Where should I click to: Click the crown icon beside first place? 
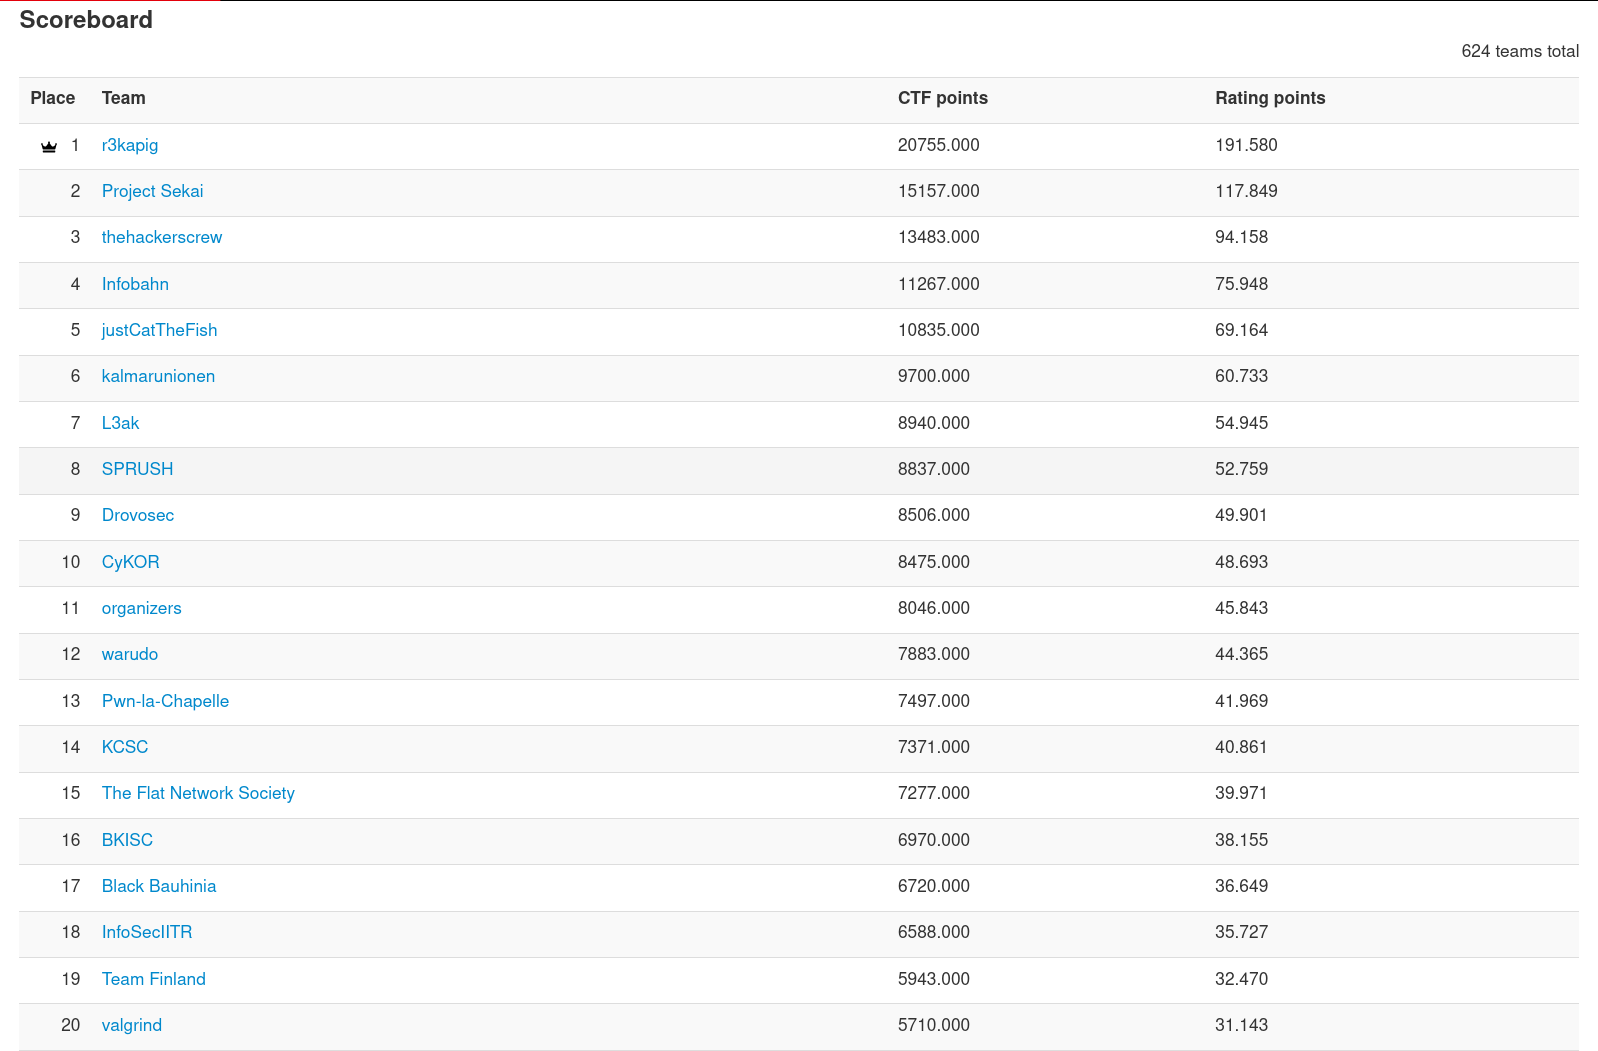point(49,146)
